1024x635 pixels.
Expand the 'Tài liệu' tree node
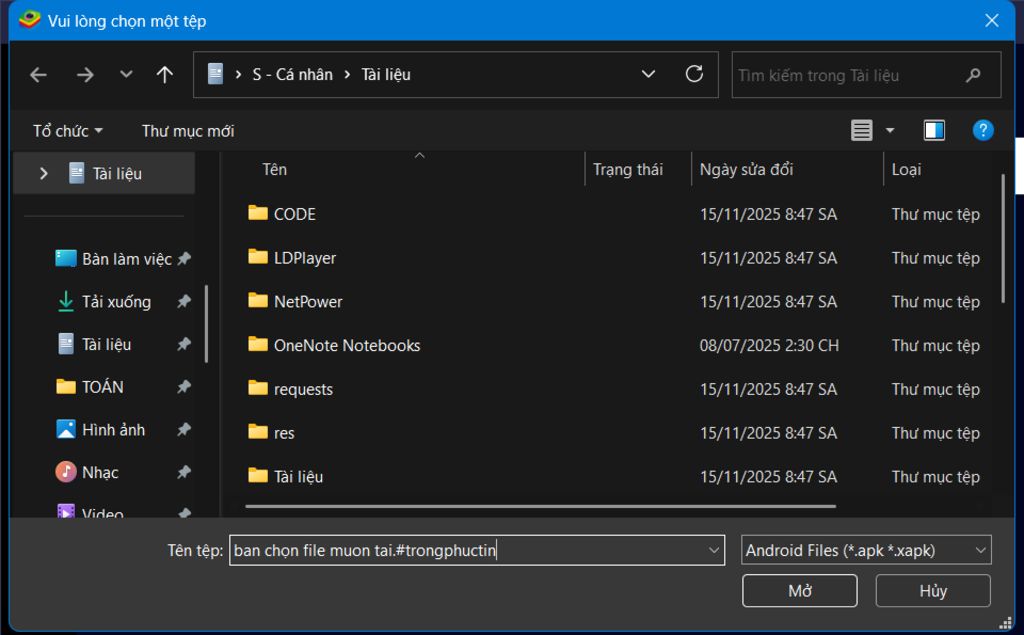(x=43, y=174)
